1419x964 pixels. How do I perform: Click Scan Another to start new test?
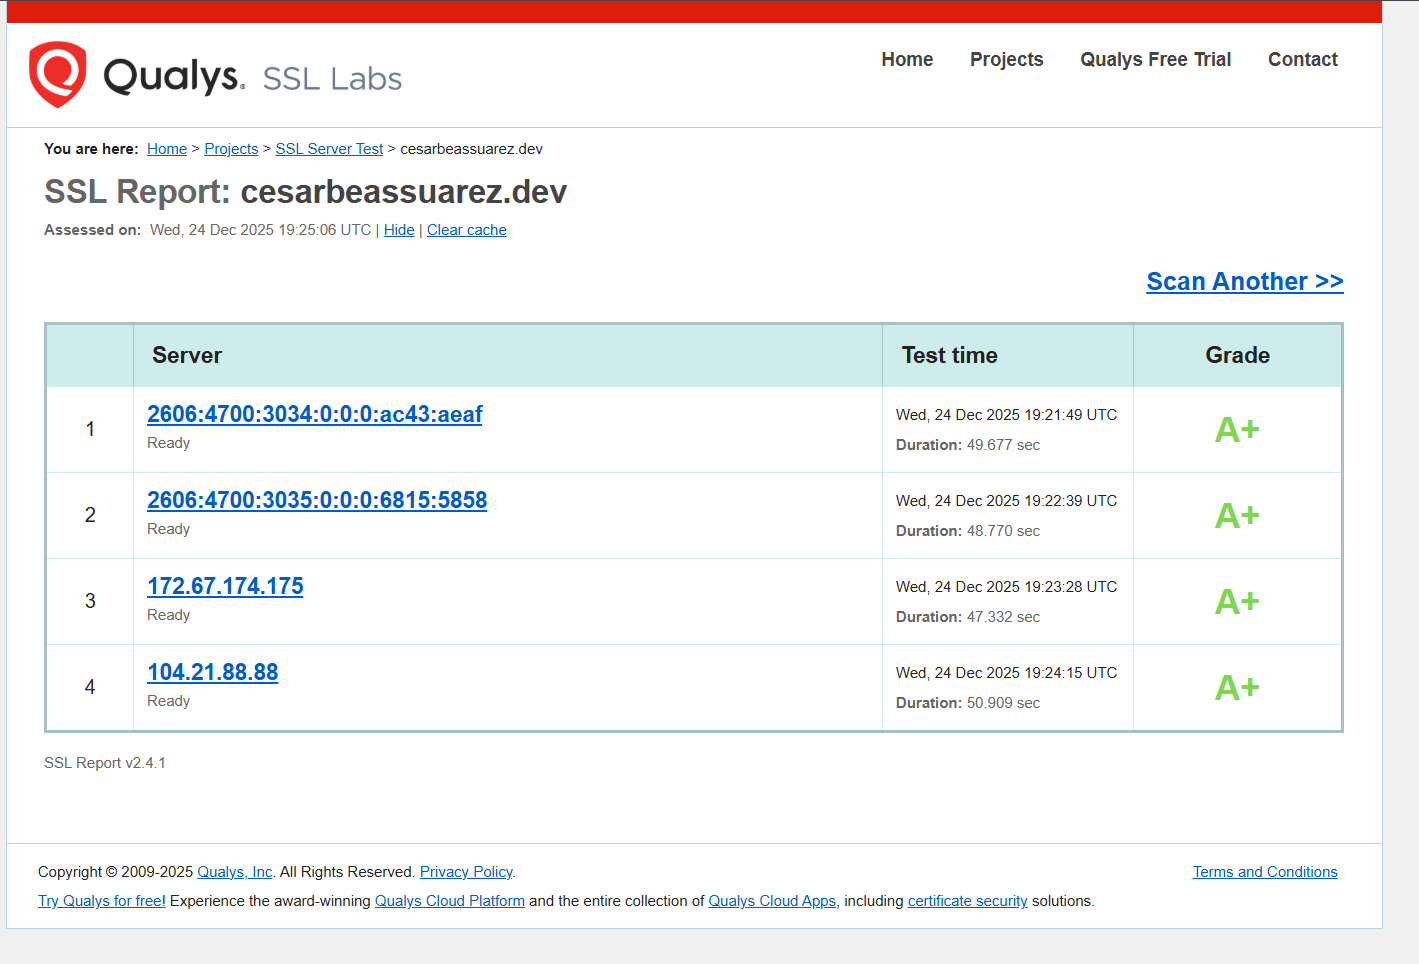click(x=1244, y=281)
